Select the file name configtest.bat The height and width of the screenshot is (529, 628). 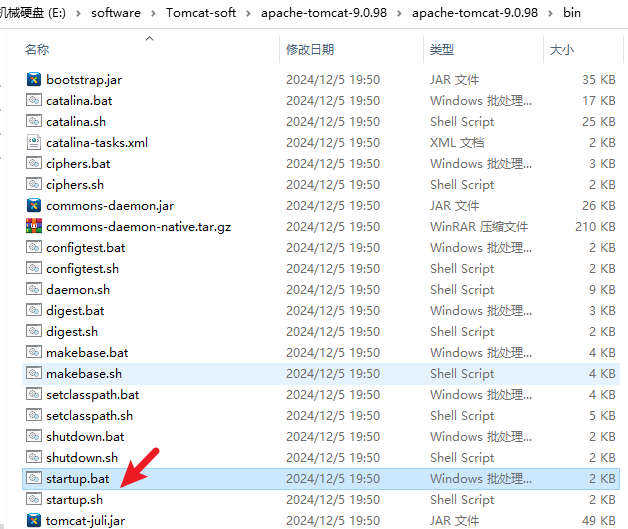click(86, 247)
